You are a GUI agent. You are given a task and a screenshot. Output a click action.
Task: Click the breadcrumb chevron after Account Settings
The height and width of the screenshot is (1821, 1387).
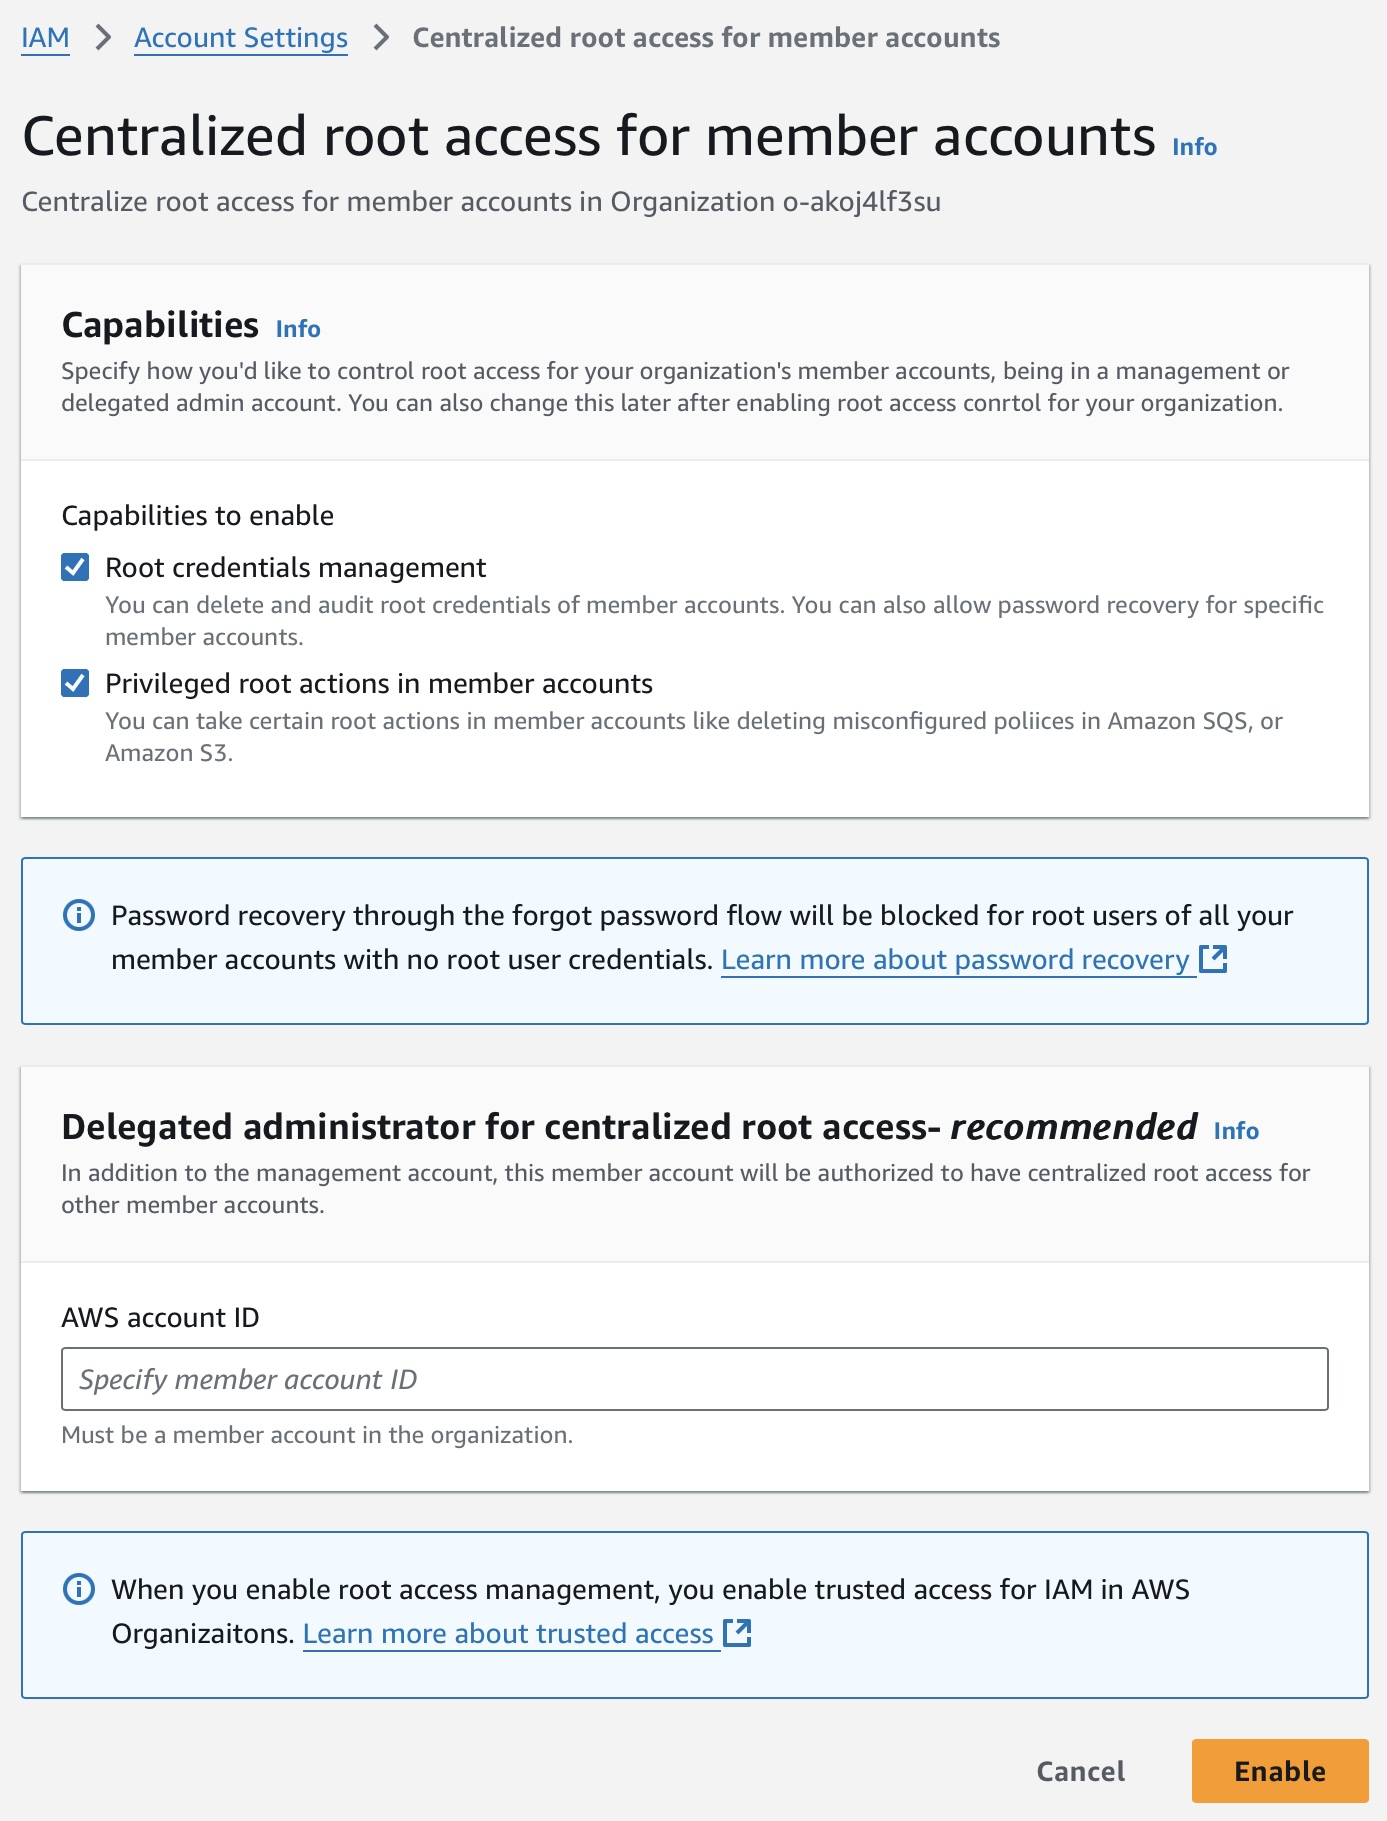pos(380,38)
